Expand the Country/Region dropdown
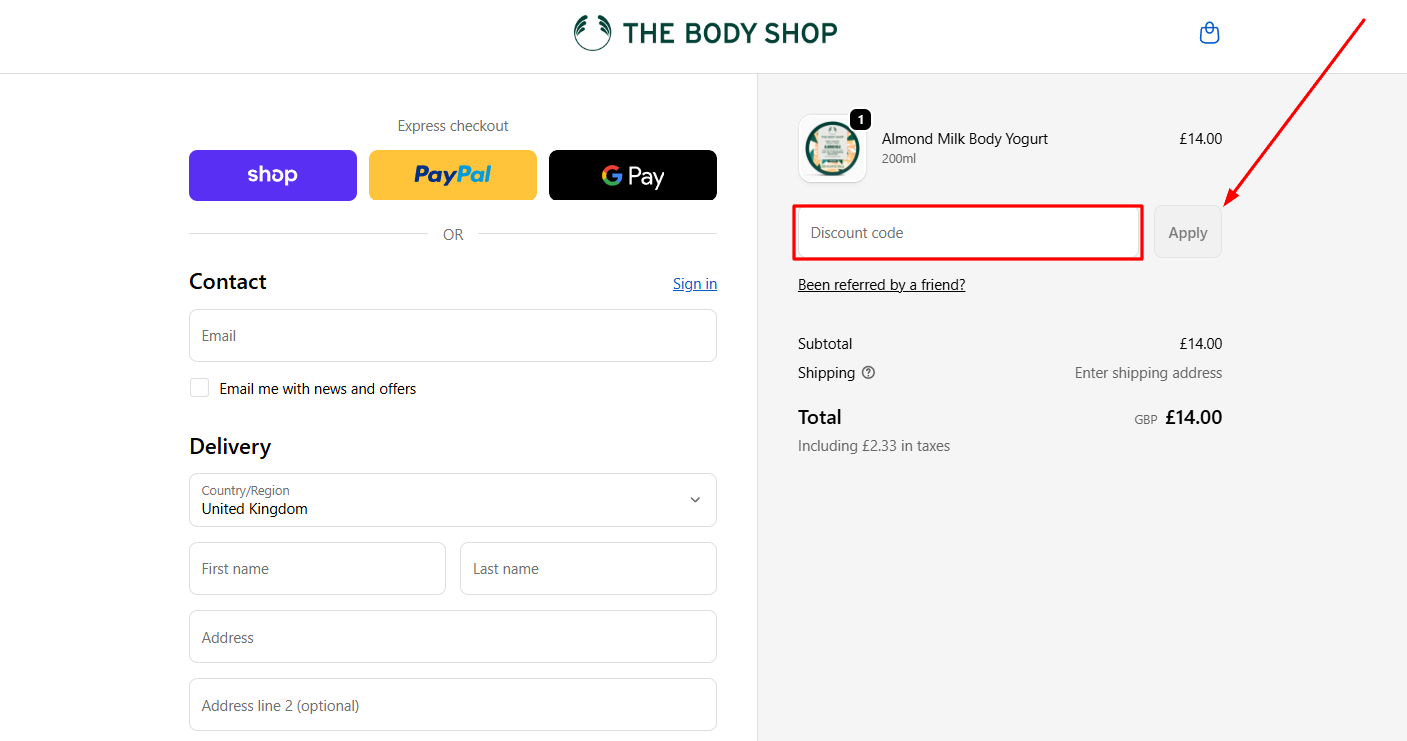 [x=453, y=500]
